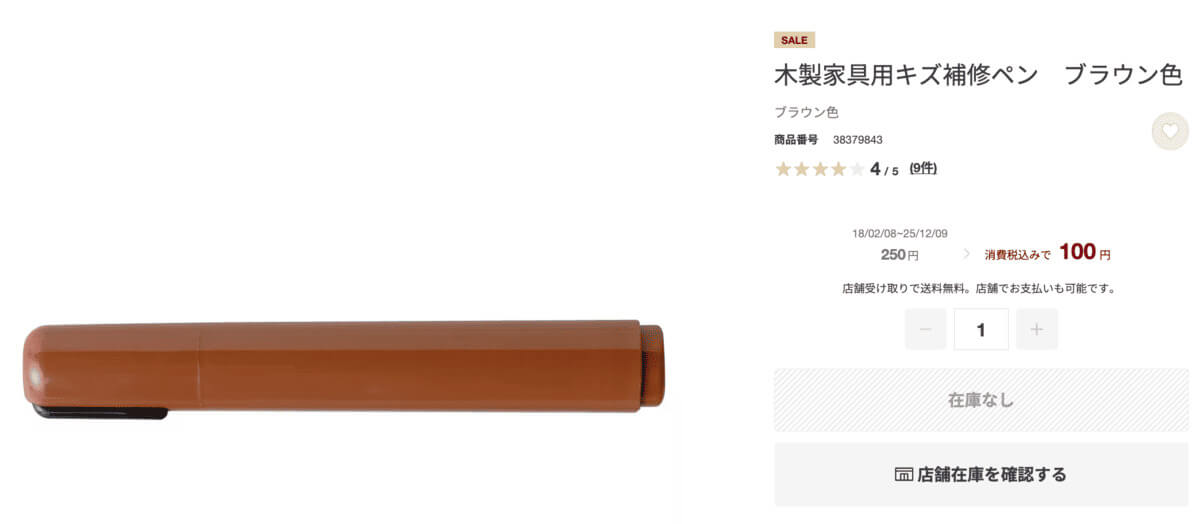Open the (9件) reviews link
The image size is (1200, 524).
click(923, 168)
